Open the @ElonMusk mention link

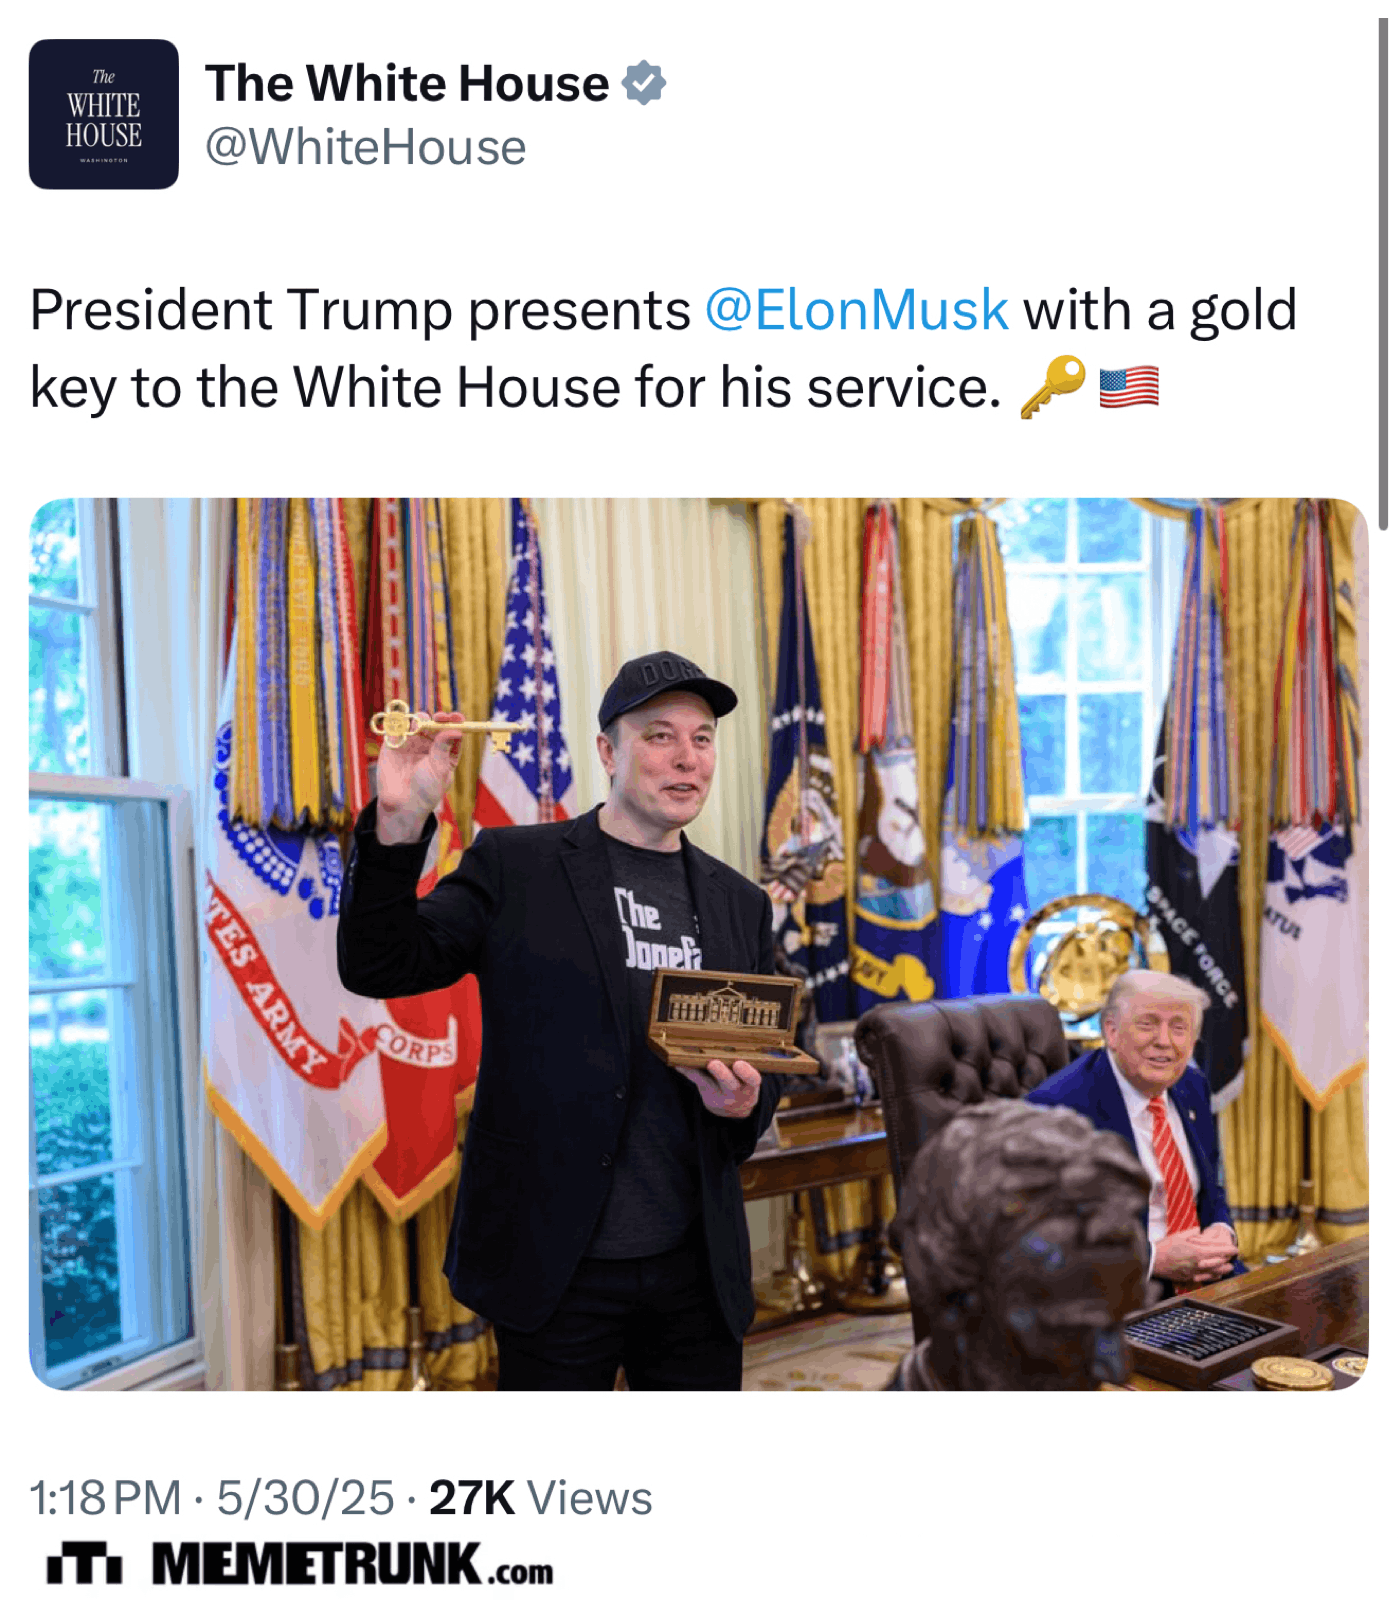857,310
